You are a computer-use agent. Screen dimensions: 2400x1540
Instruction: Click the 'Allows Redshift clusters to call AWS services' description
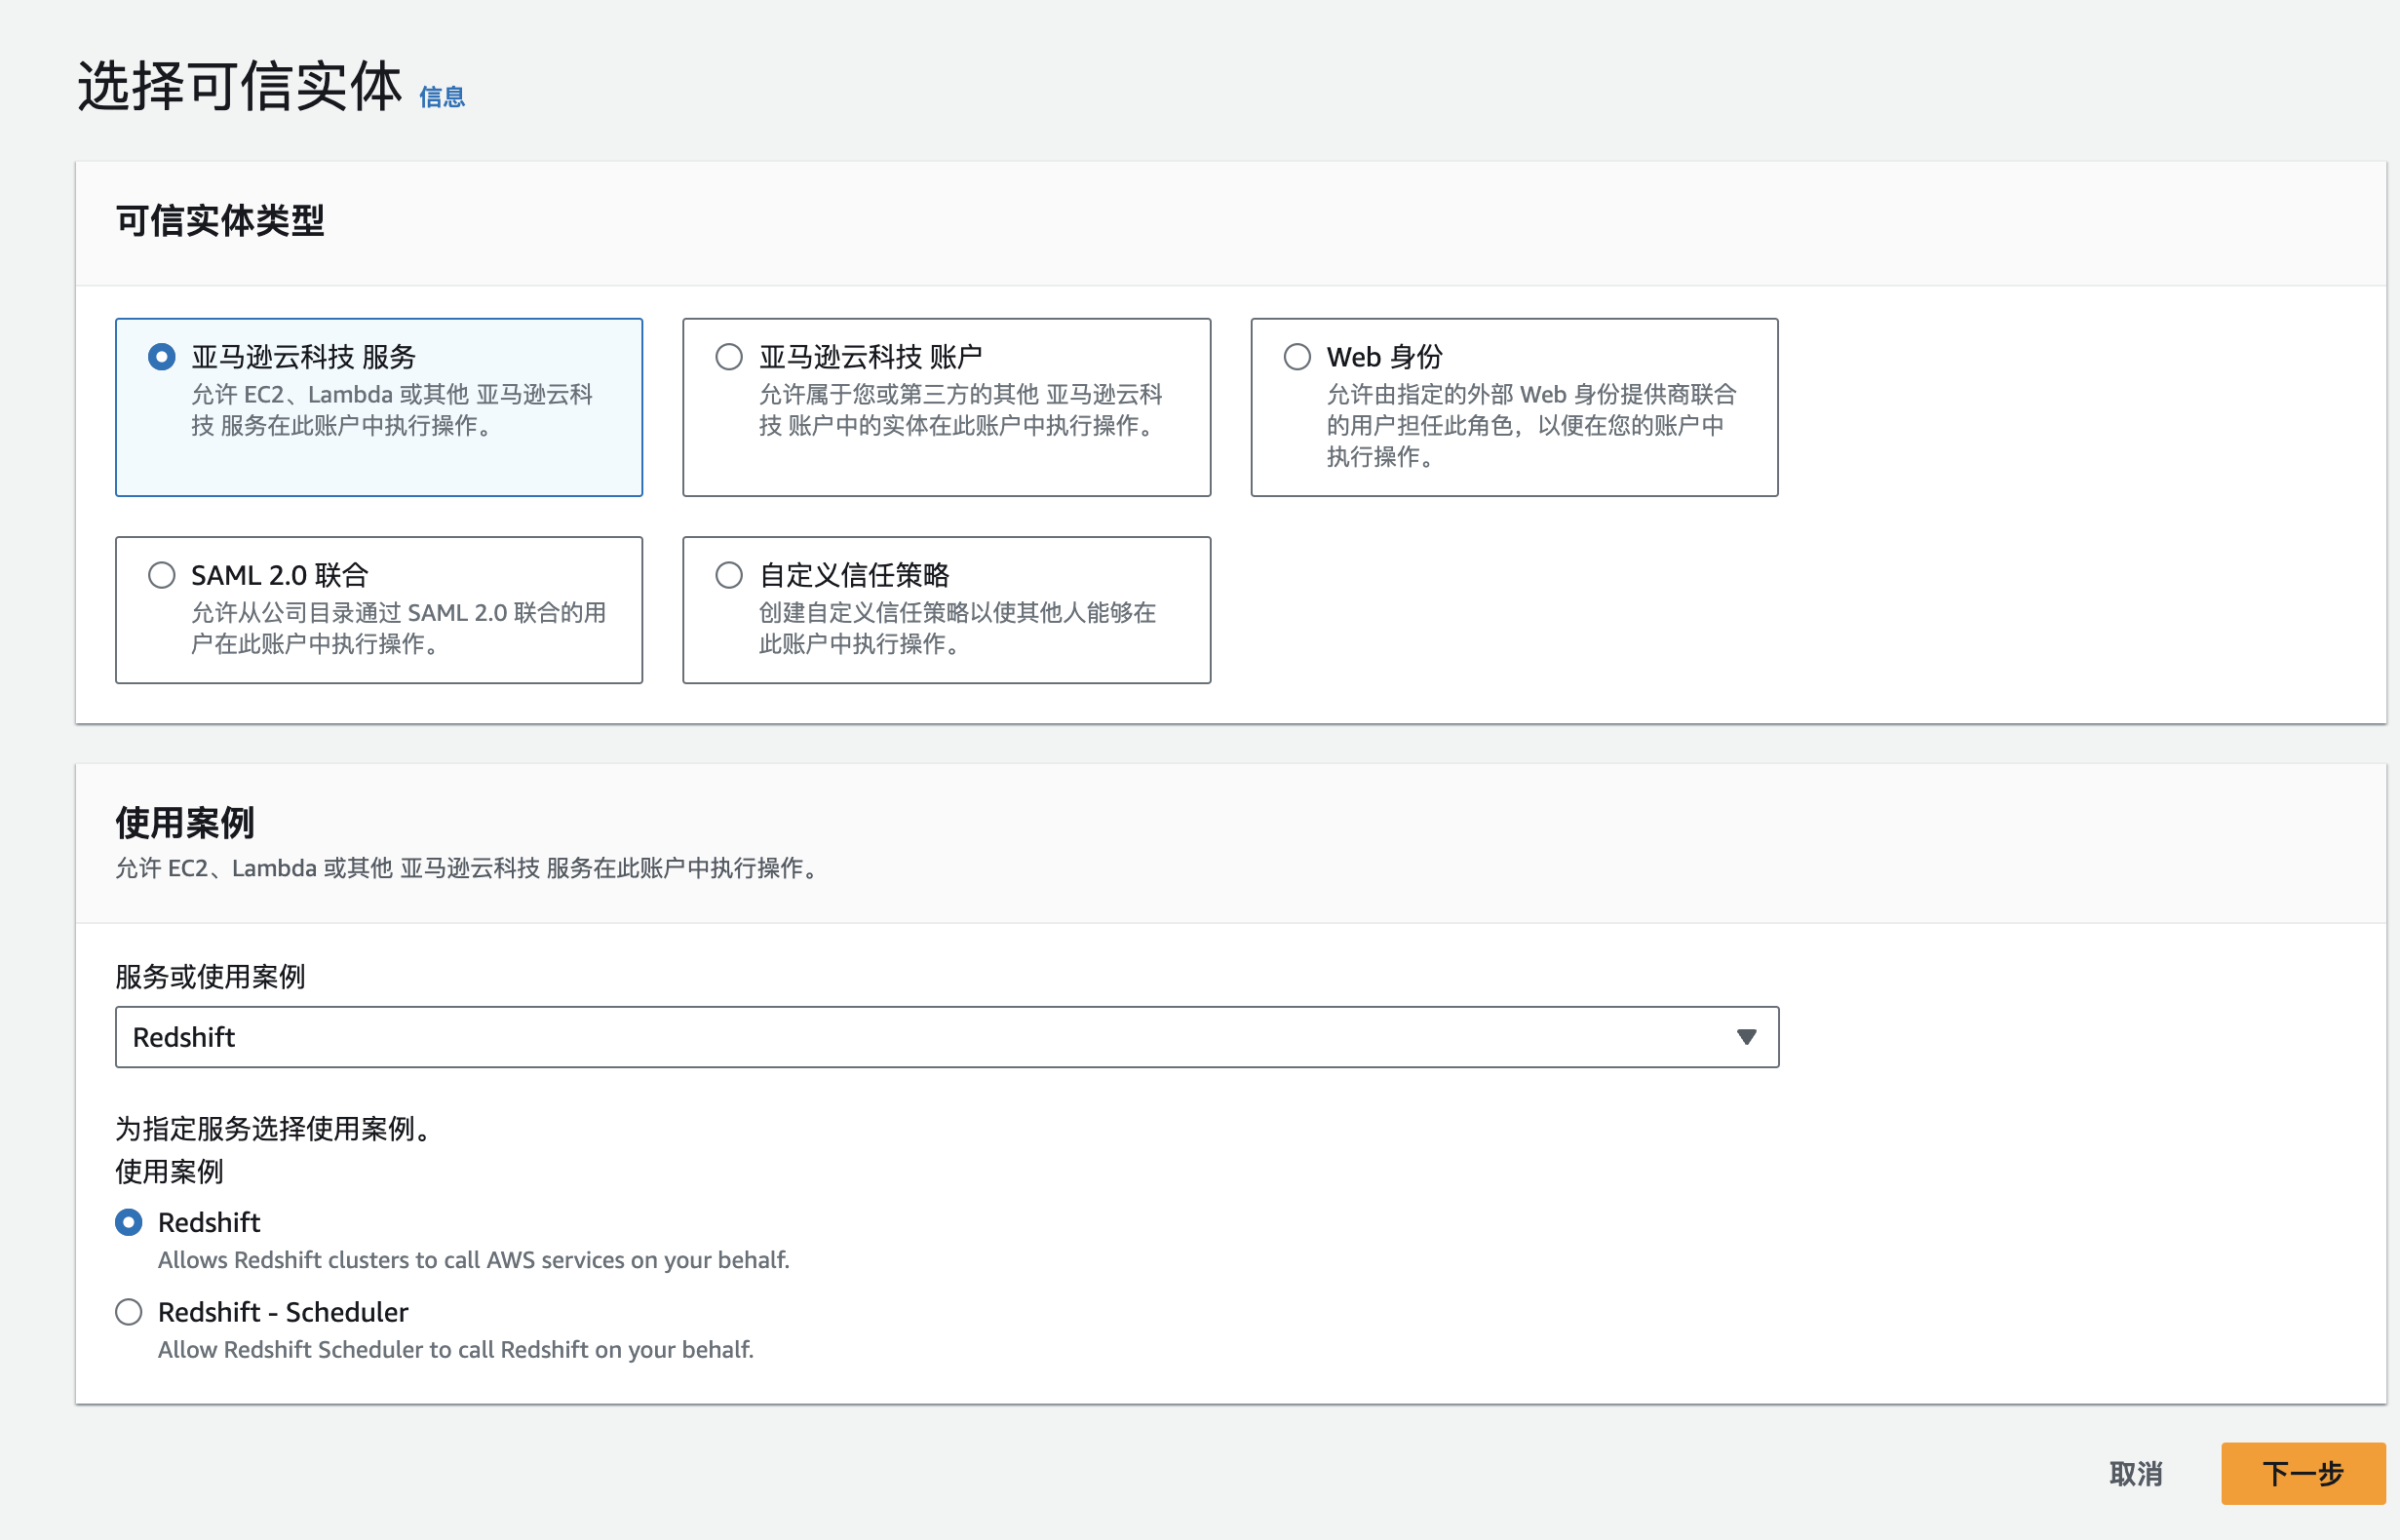click(474, 1260)
